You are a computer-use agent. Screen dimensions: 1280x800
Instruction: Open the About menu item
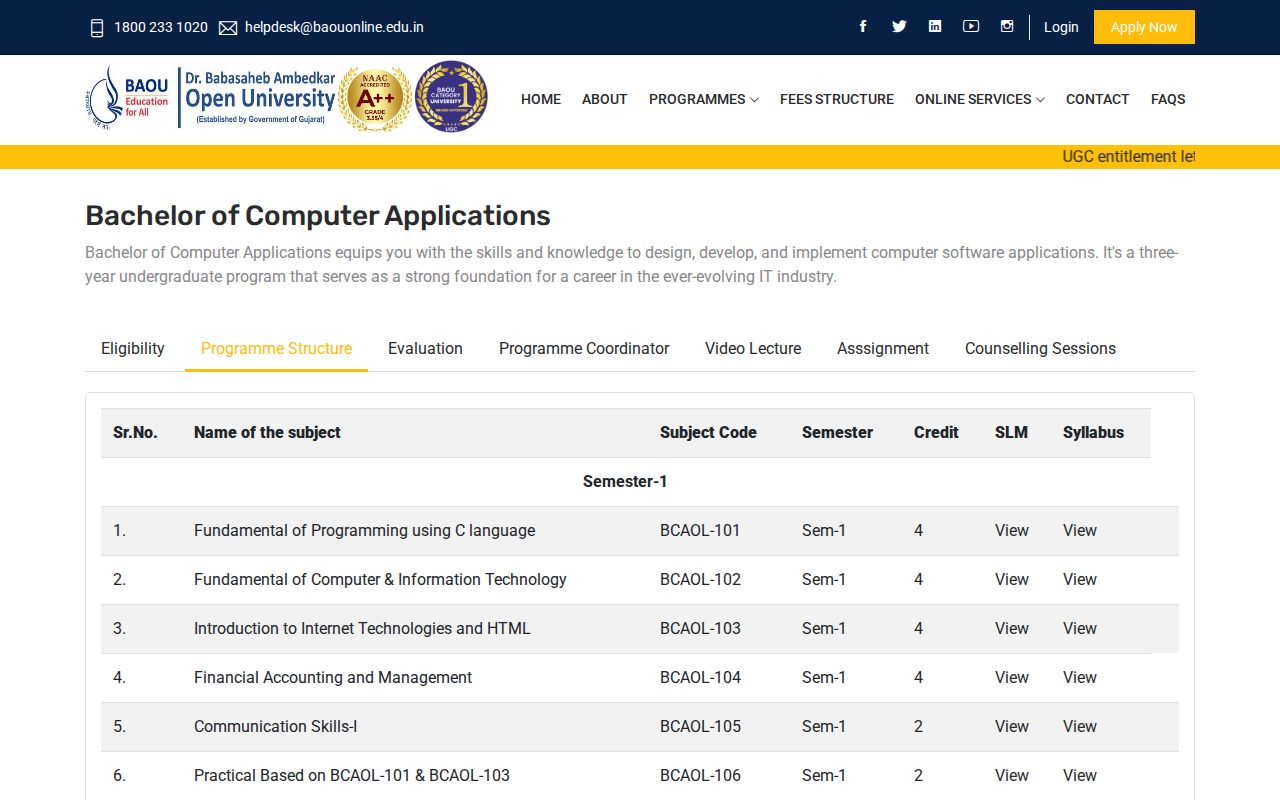point(605,99)
